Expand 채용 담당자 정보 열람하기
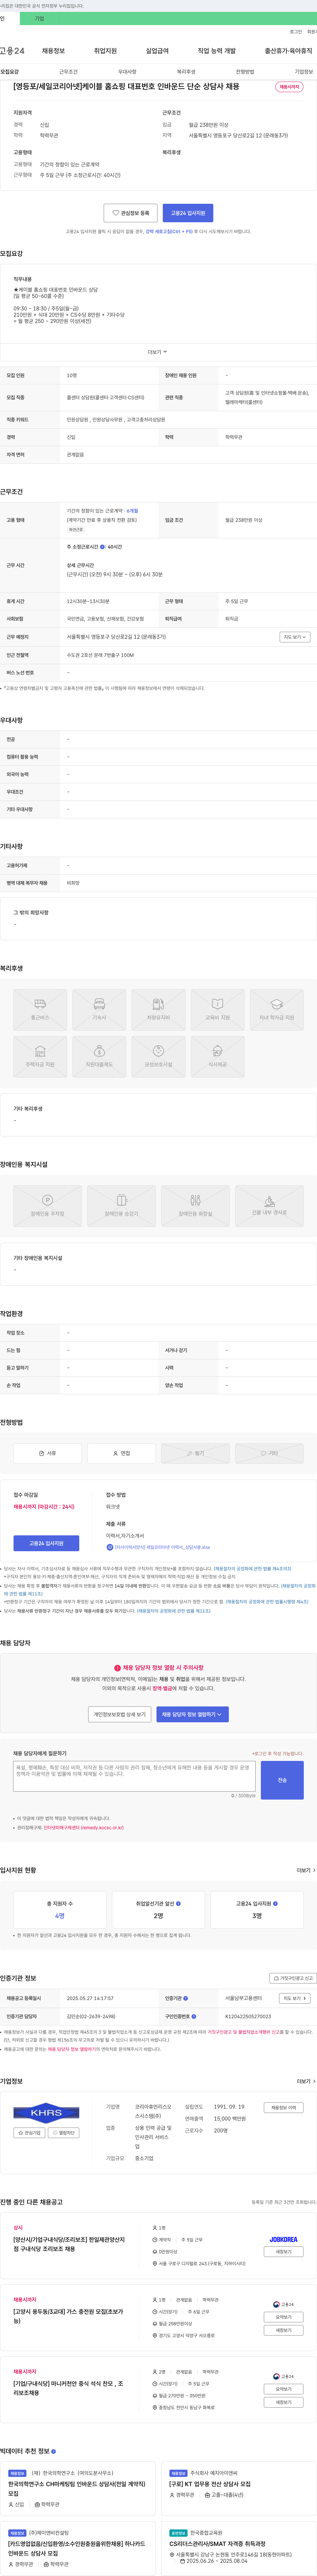The image size is (317, 2576). pyautogui.click(x=192, y=1714)
